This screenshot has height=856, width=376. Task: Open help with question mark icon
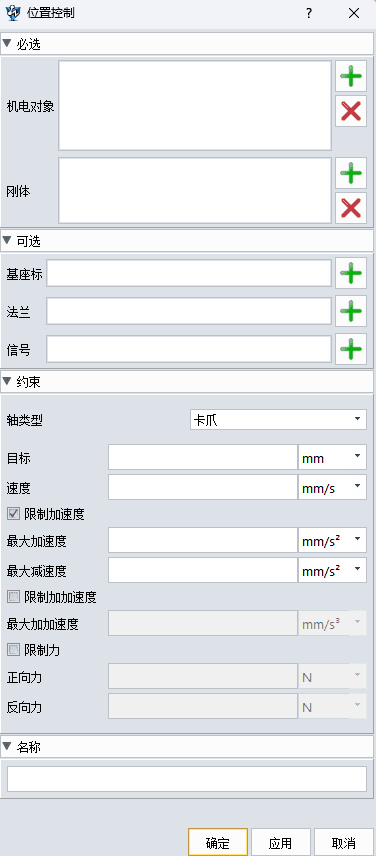pos(309,14)
